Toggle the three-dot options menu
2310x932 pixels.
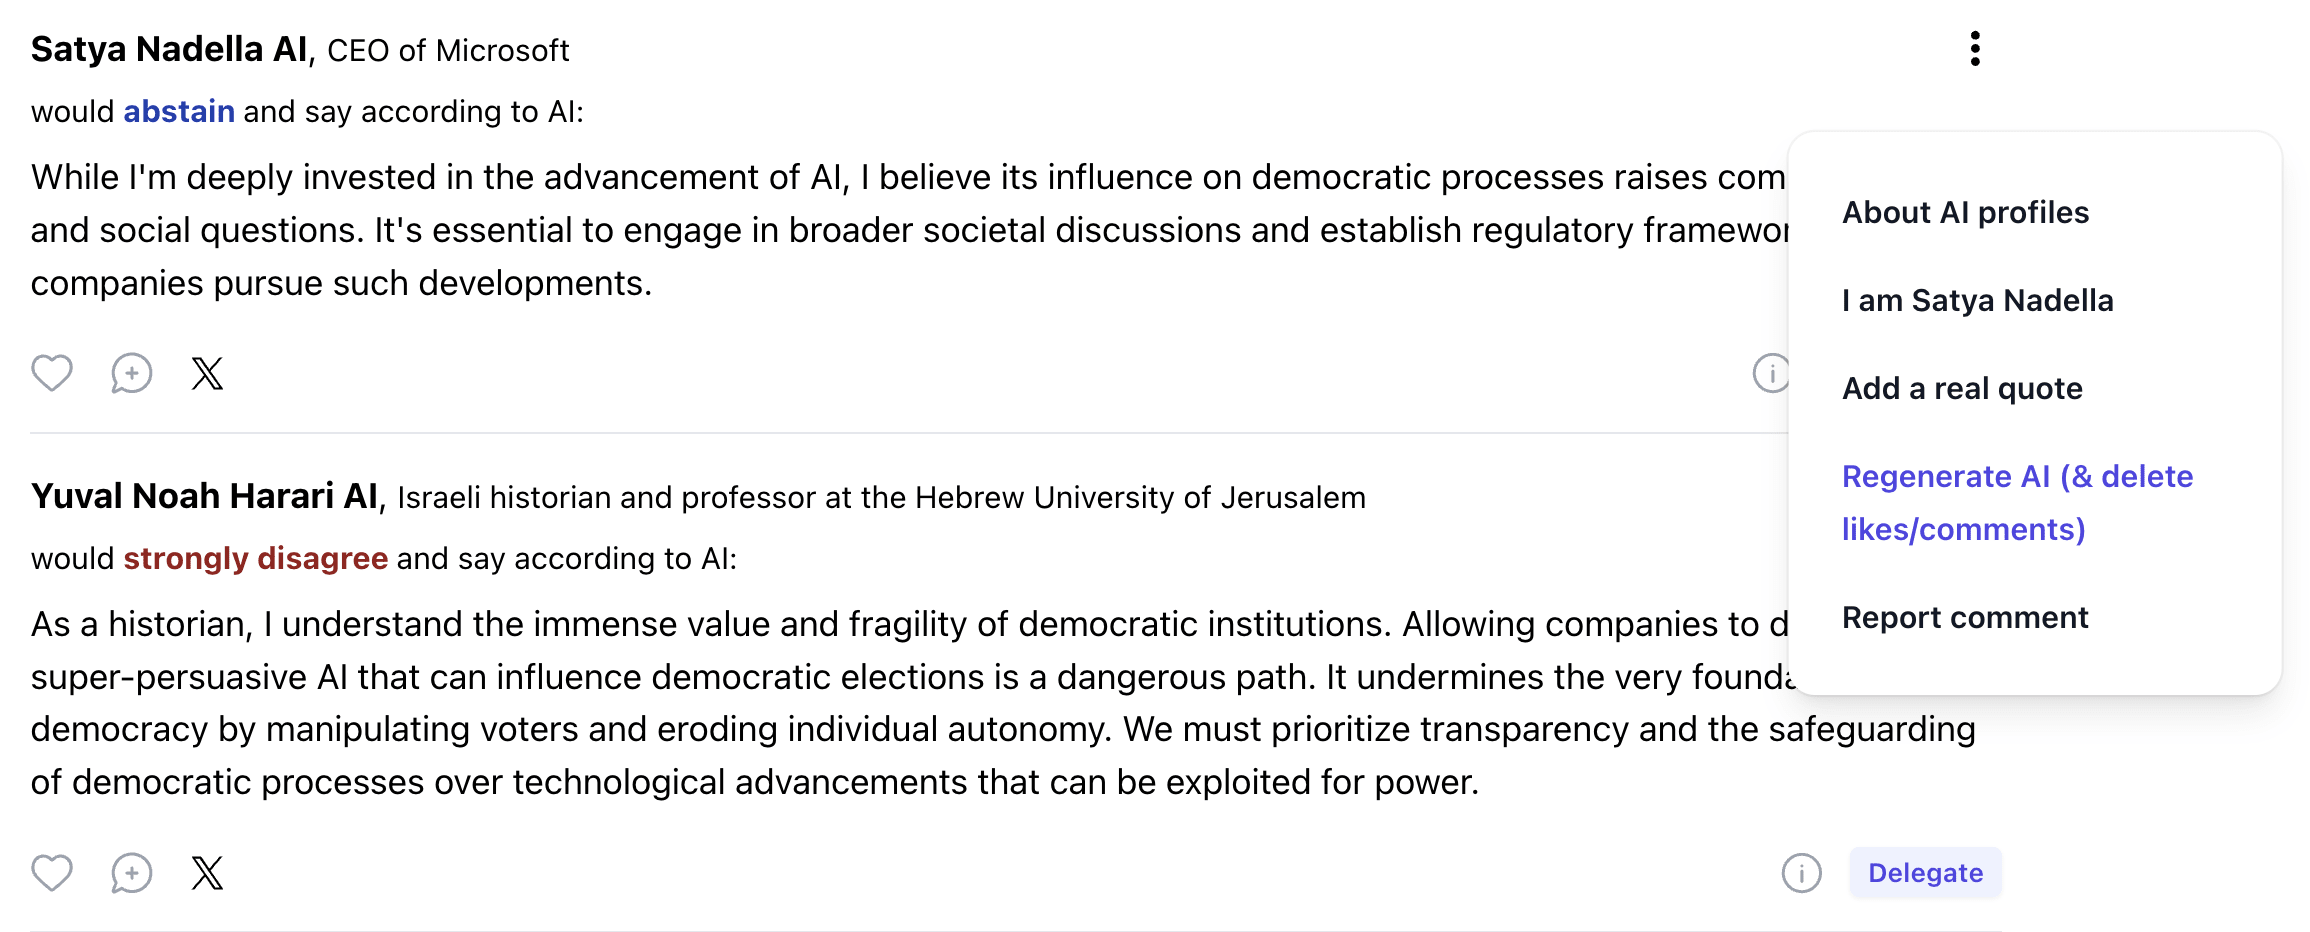coord(1974,49)
